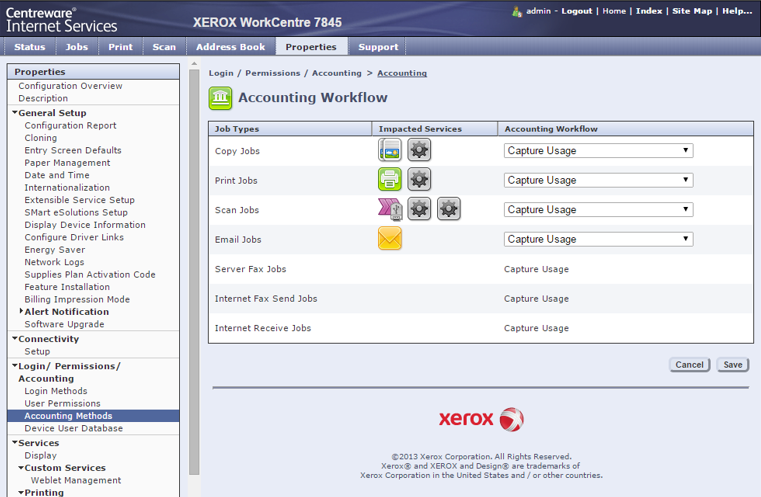This screenshot has width=761, height=497.
Task: Click the Logout link in header
Action: [576, 11]
